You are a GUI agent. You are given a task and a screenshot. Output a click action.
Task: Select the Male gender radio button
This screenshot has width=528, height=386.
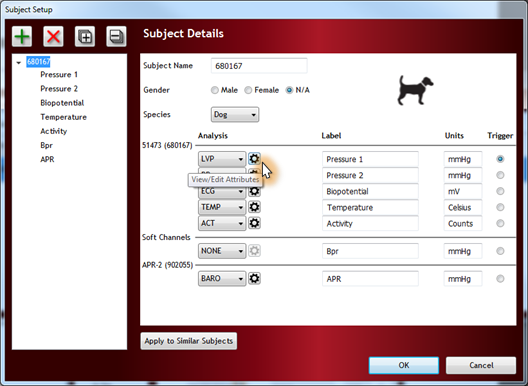pyautogui.click(x=214, y=90)
